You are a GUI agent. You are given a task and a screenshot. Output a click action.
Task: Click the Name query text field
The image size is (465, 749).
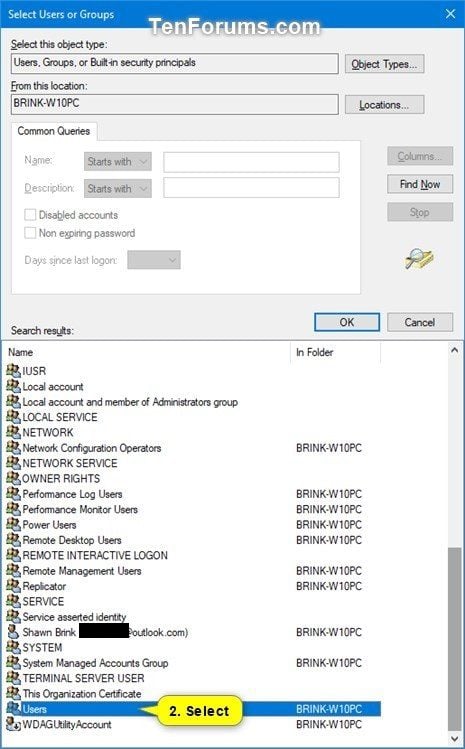pyautogui.click(x=251, y=162)
